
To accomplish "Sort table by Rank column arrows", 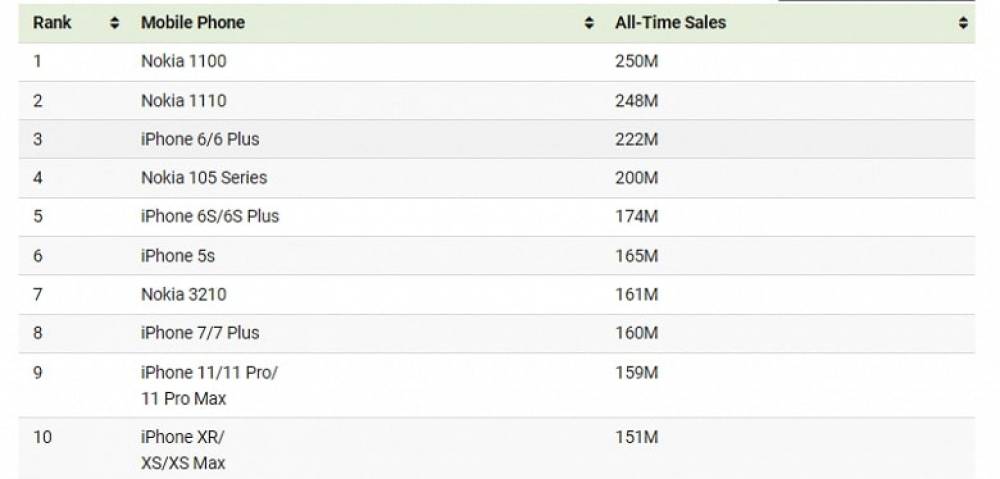I will click(114, 24).
